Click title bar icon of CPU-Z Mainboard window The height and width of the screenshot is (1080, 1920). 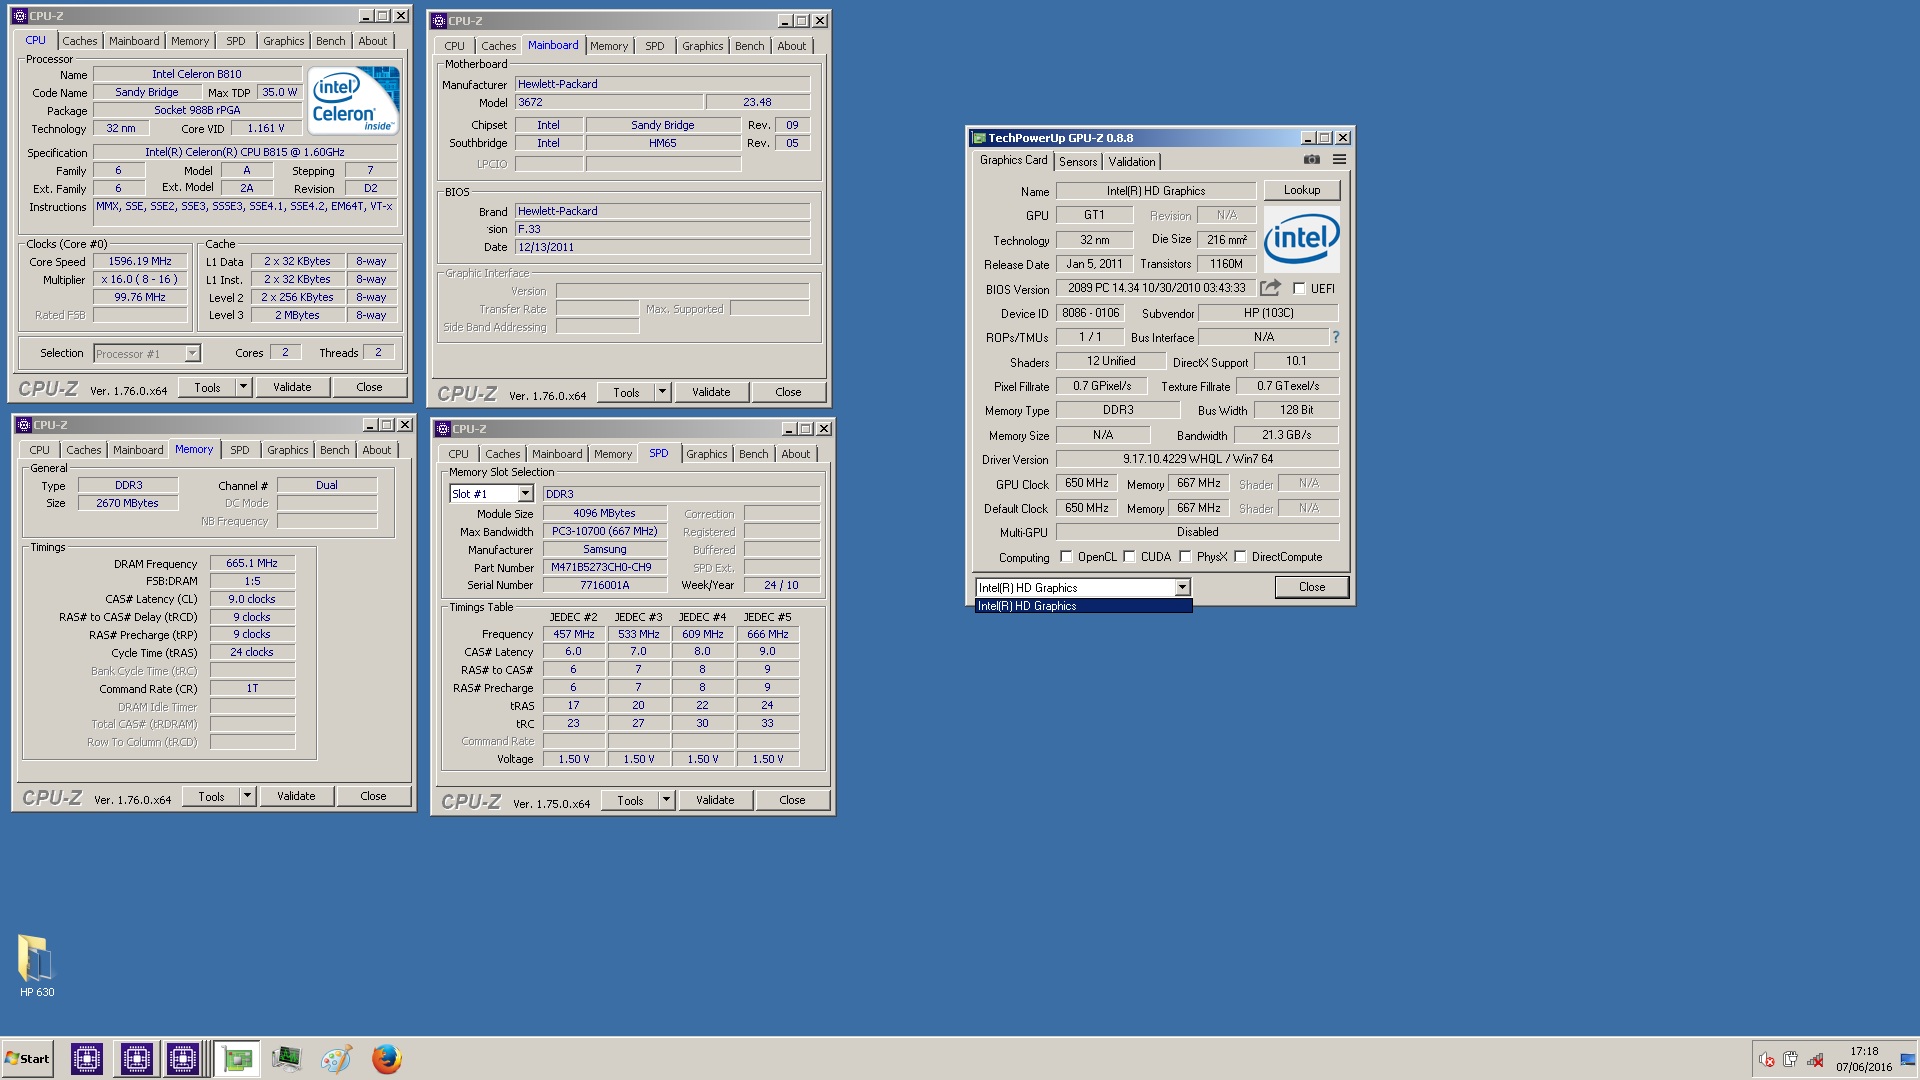439,21
